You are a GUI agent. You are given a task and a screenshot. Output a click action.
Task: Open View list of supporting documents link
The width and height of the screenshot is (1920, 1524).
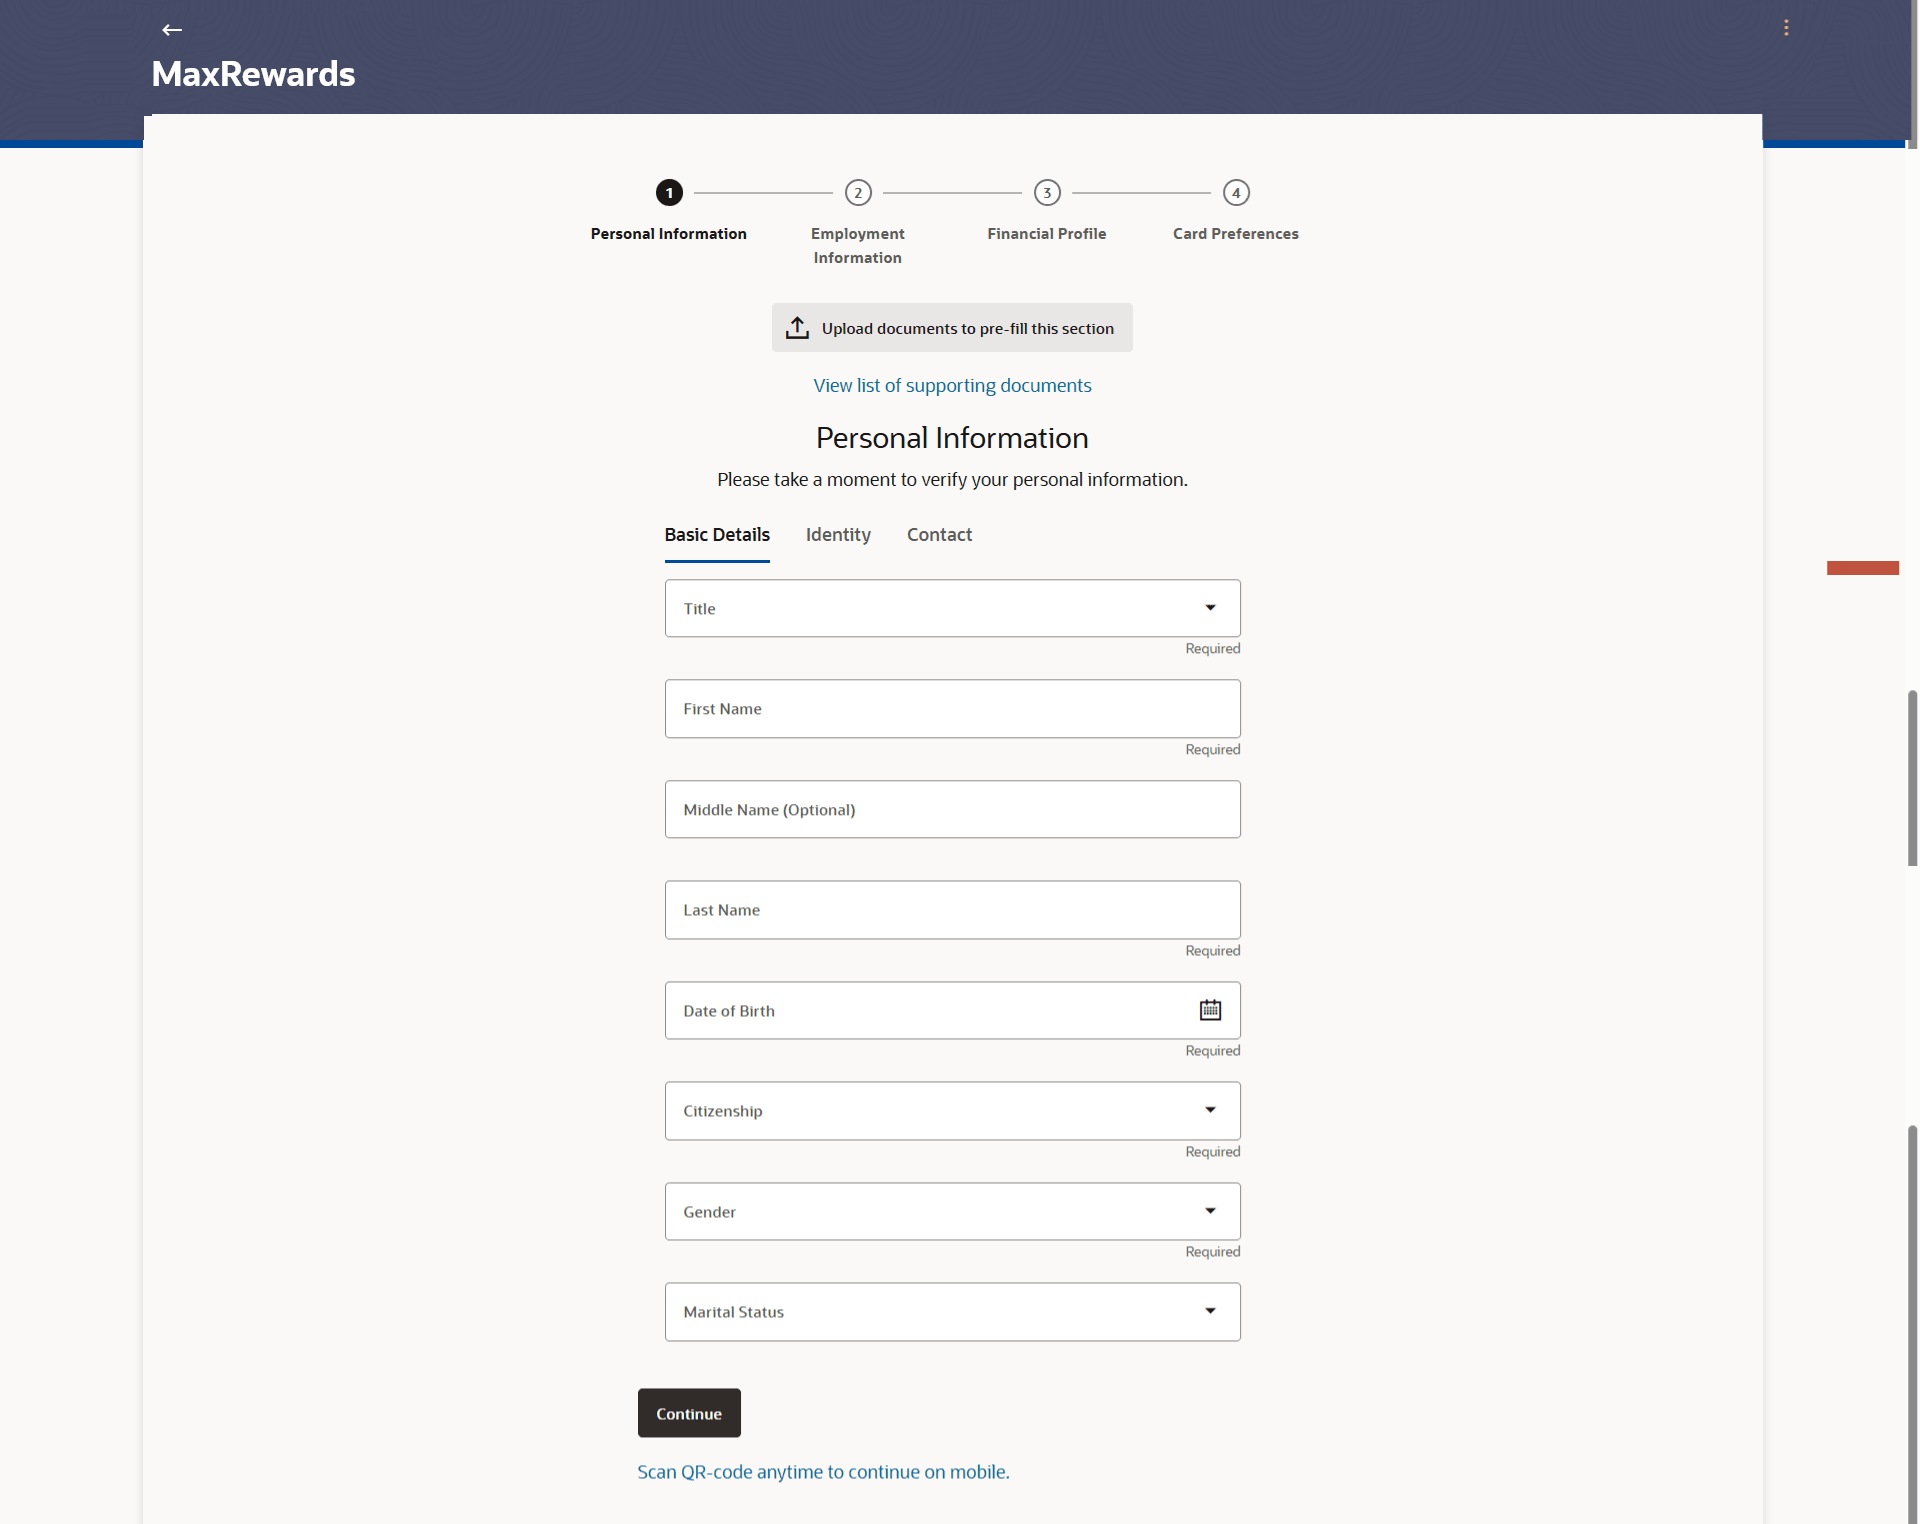952,386
